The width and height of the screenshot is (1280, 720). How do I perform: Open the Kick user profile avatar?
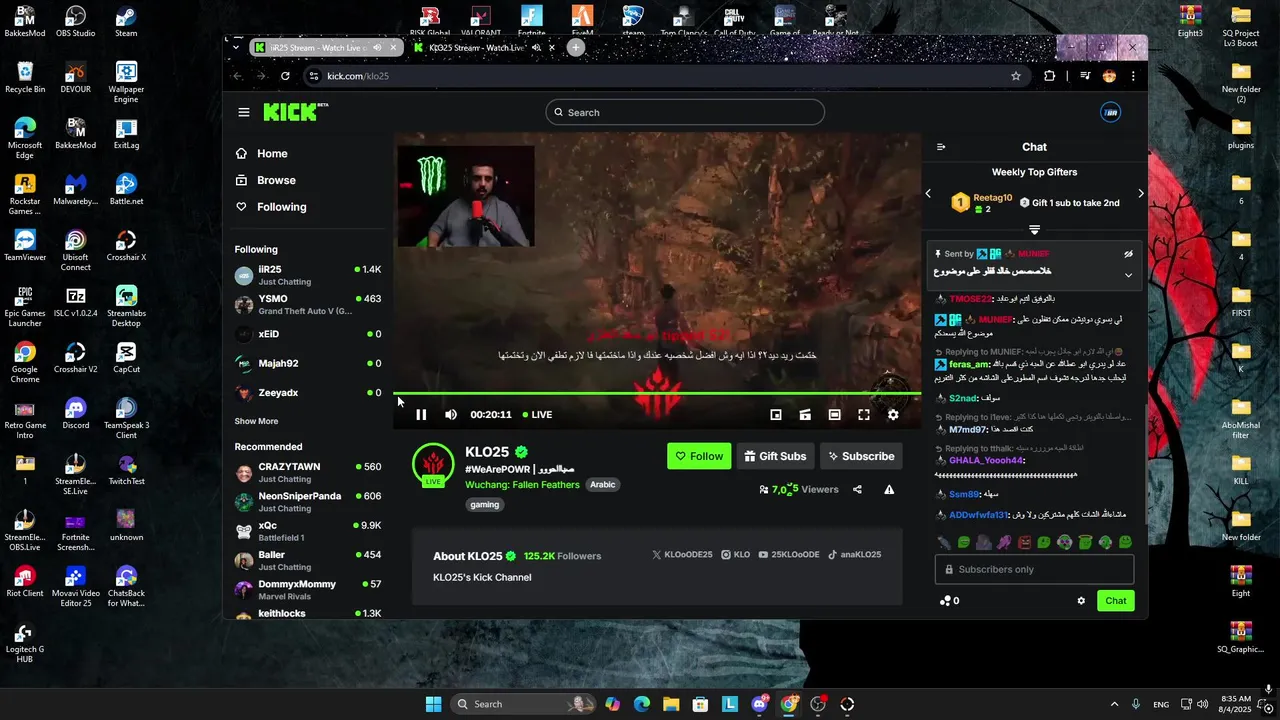(x=1110, y=112)
